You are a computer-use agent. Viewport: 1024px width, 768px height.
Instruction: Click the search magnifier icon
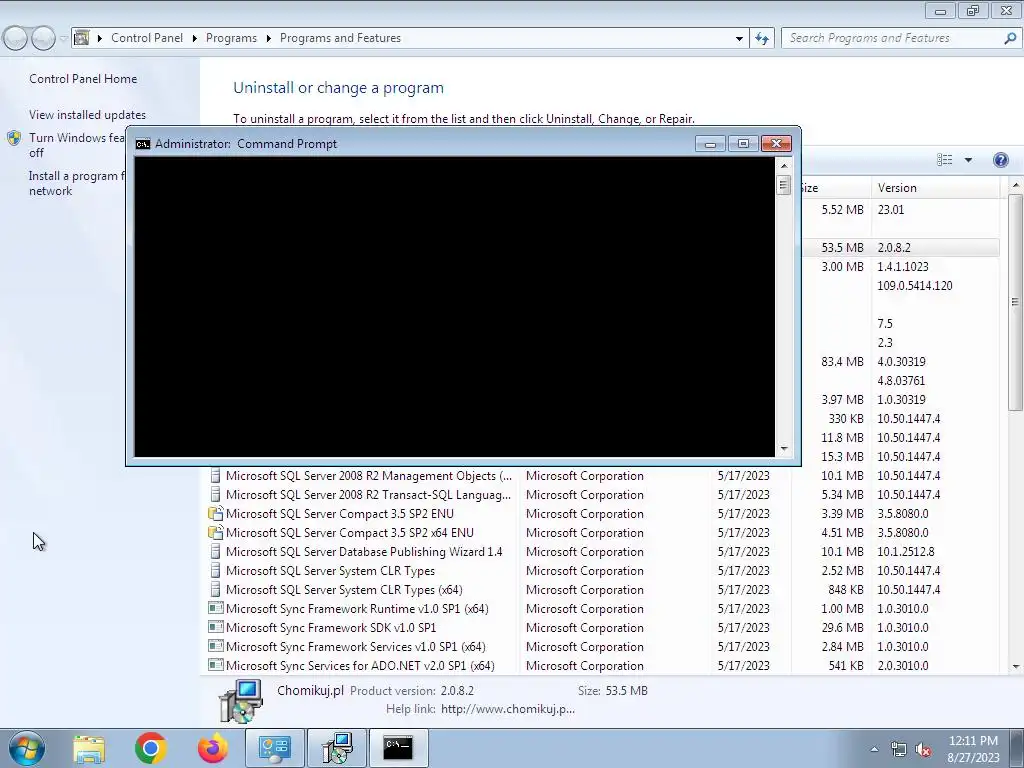(1010, 39)
